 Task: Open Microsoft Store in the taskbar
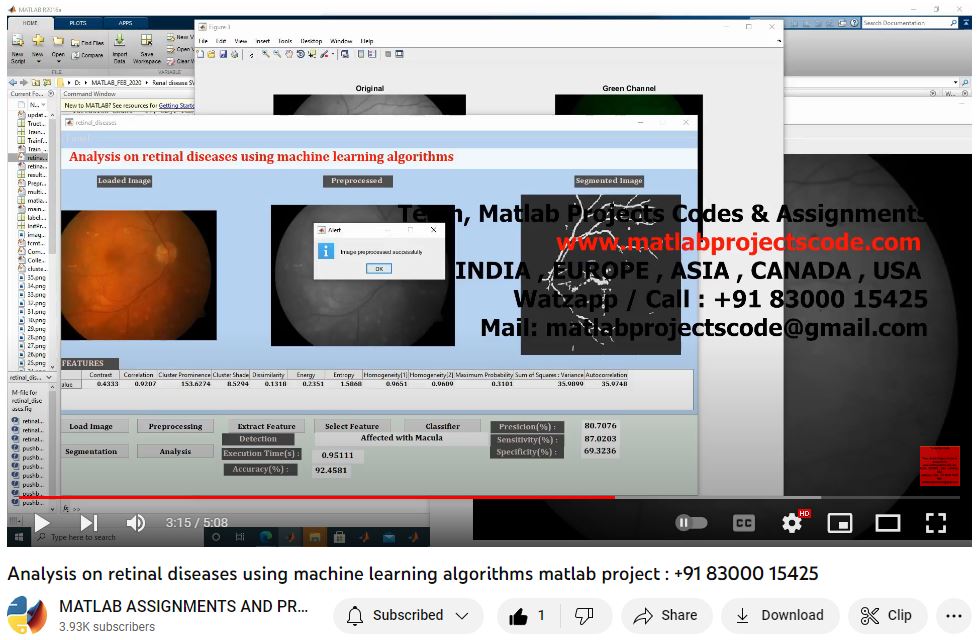(x=339, y=537)
